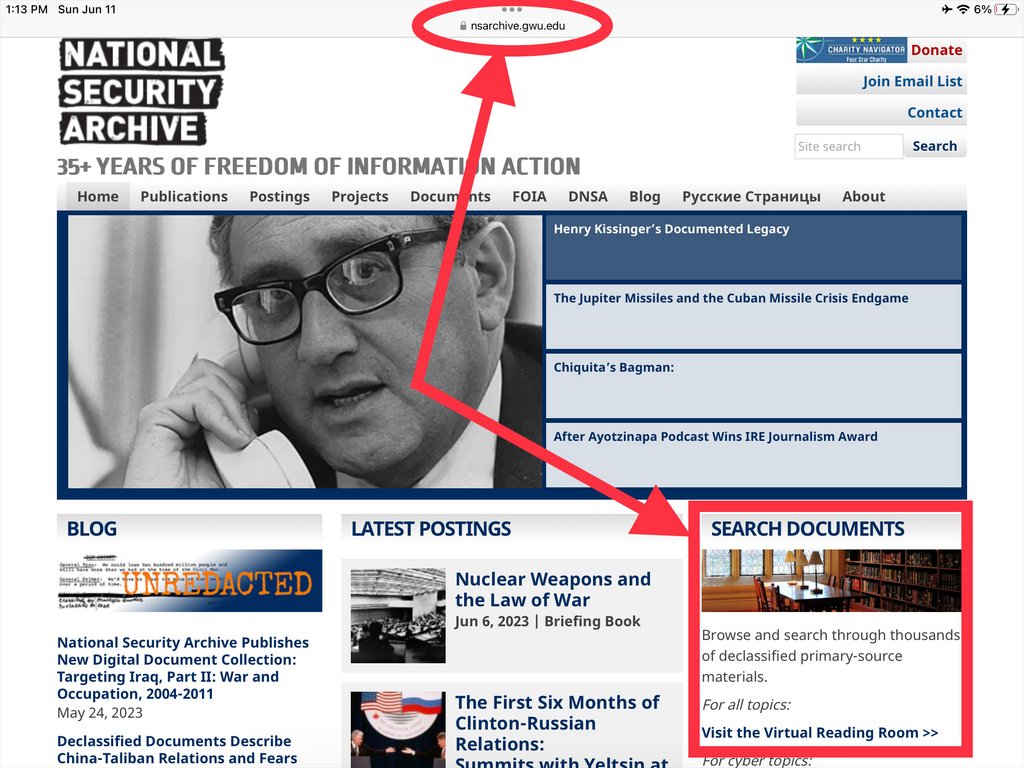Click the 35+ Years of Freedom tagline
This screenshot has width=1024, height=768.
319,167
